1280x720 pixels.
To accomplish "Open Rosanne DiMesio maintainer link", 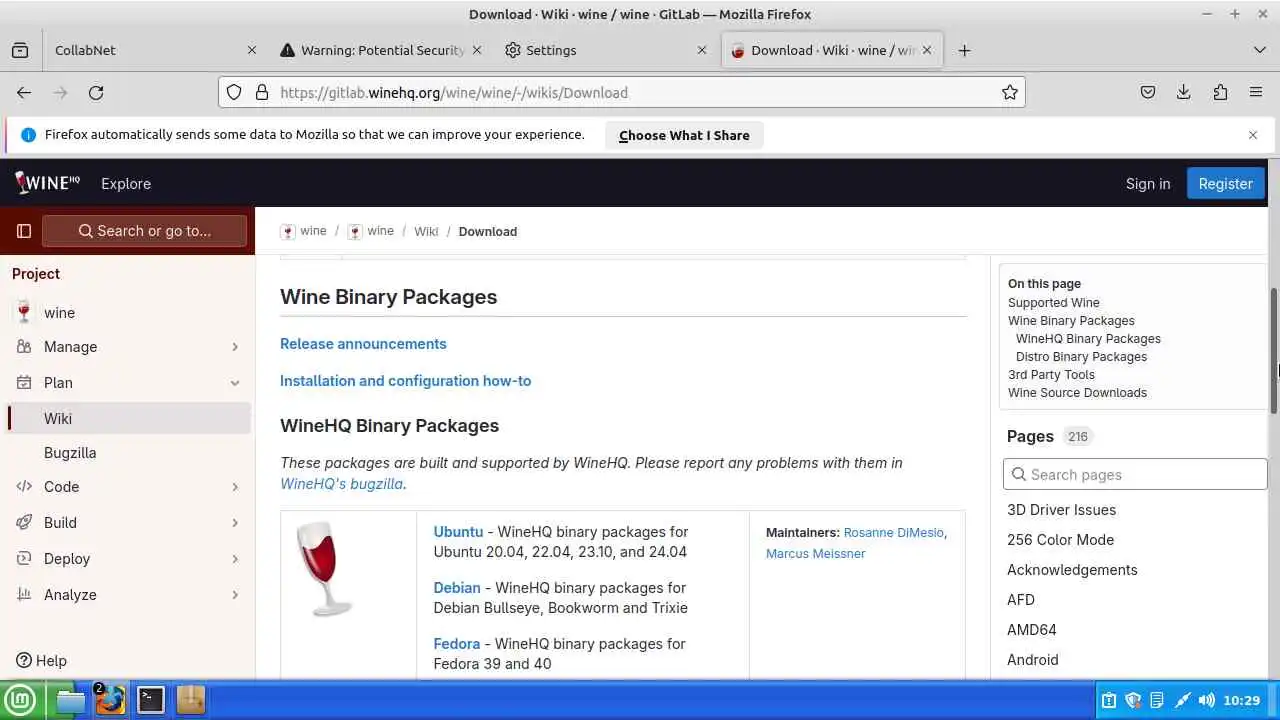I will click(893, 532).
